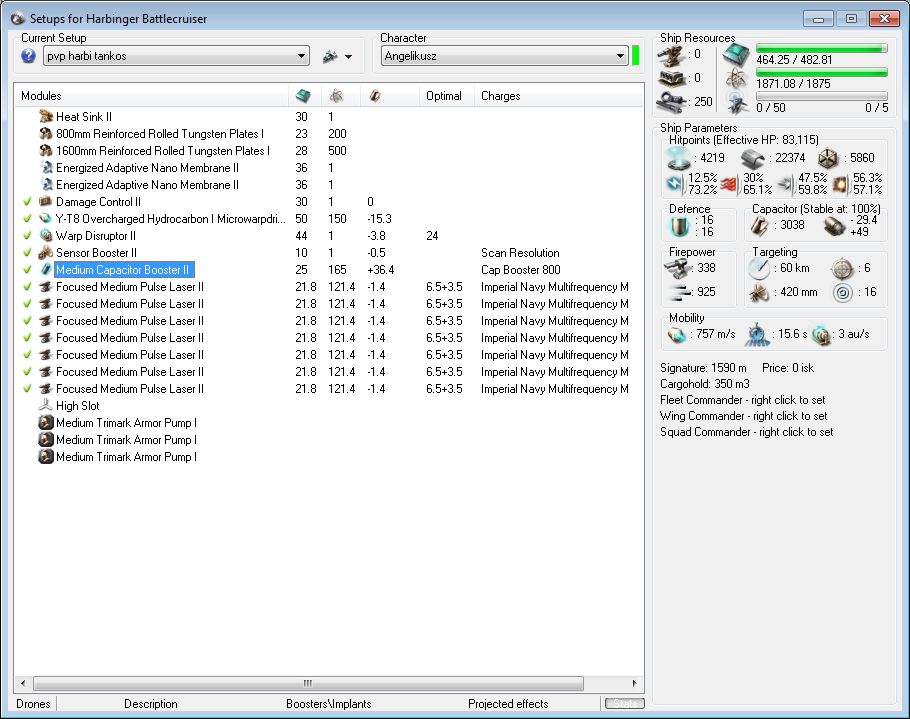Click Wing Commander right click to set
Viewport: 910px width, 719px height.
pos(743,416)
